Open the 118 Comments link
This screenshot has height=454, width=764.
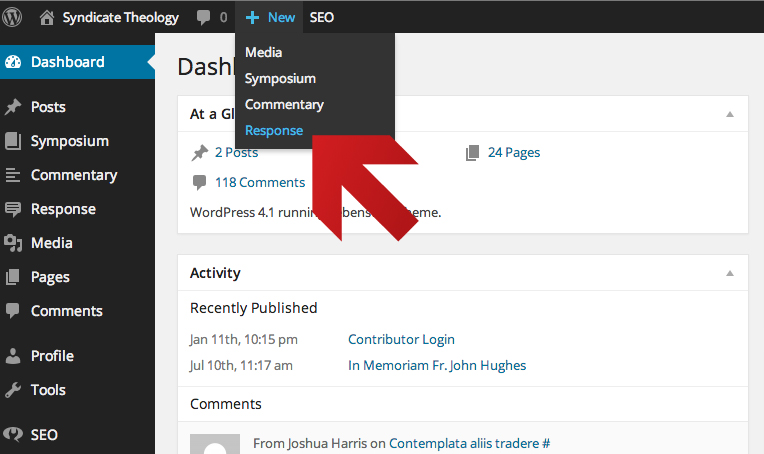coord(260,182)
